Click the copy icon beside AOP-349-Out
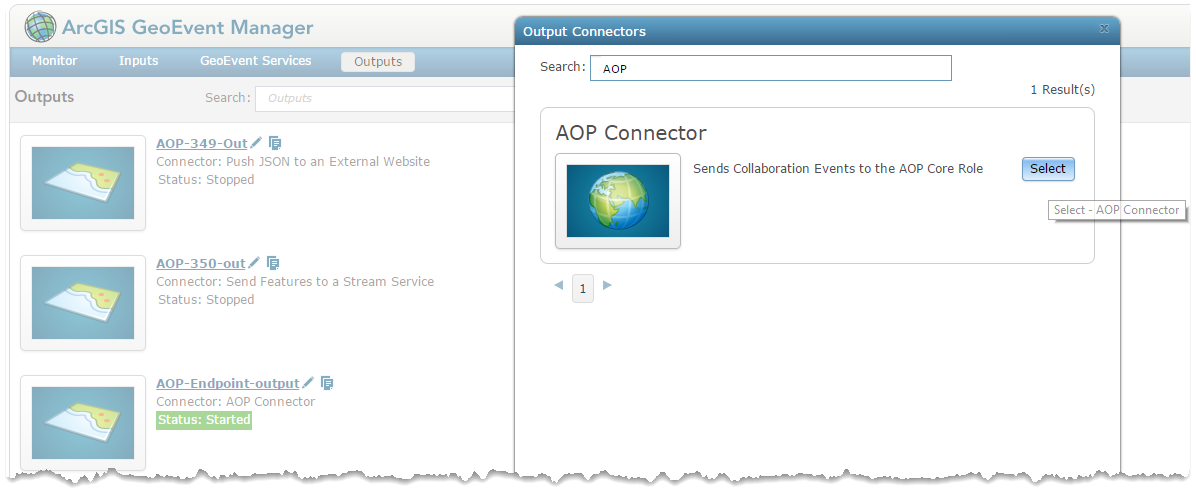Viewport: 1196px width, 492px height. coord(275,143)
